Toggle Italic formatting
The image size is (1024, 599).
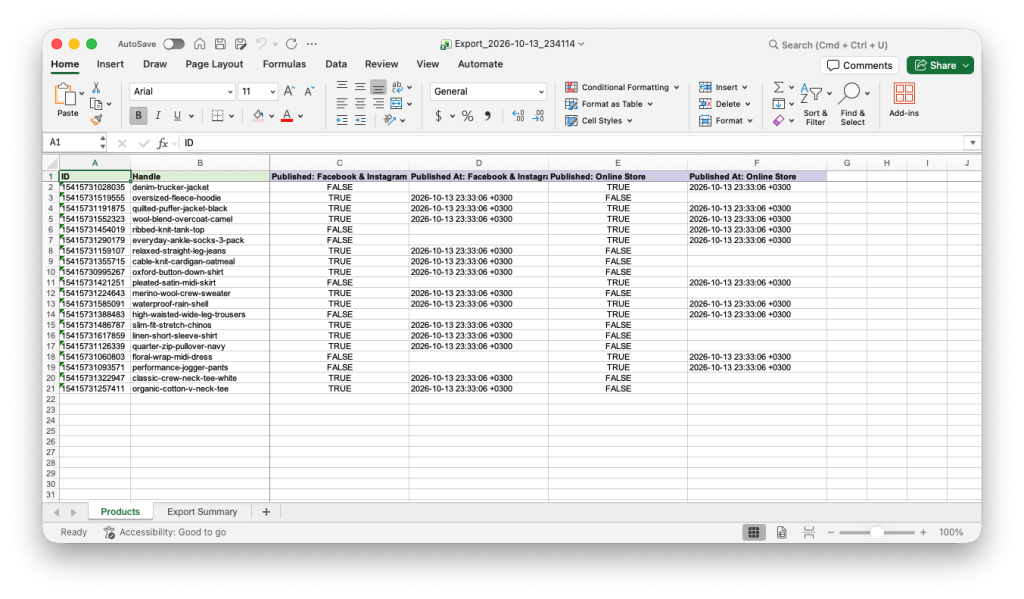click(158, 116)
